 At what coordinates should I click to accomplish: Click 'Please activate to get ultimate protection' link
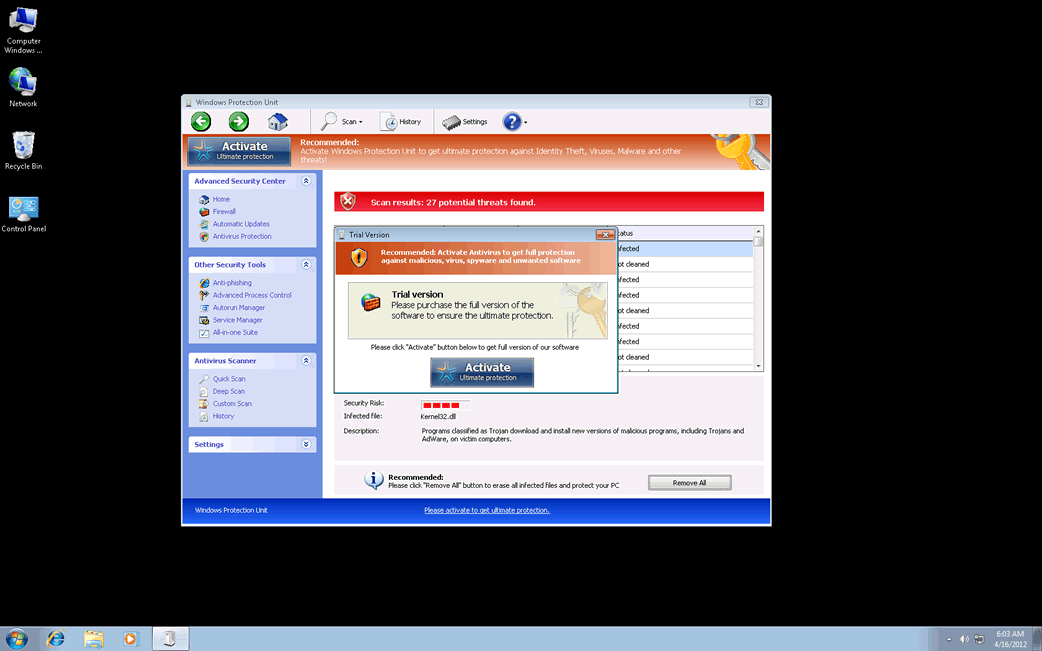click(x=486, y=510)
